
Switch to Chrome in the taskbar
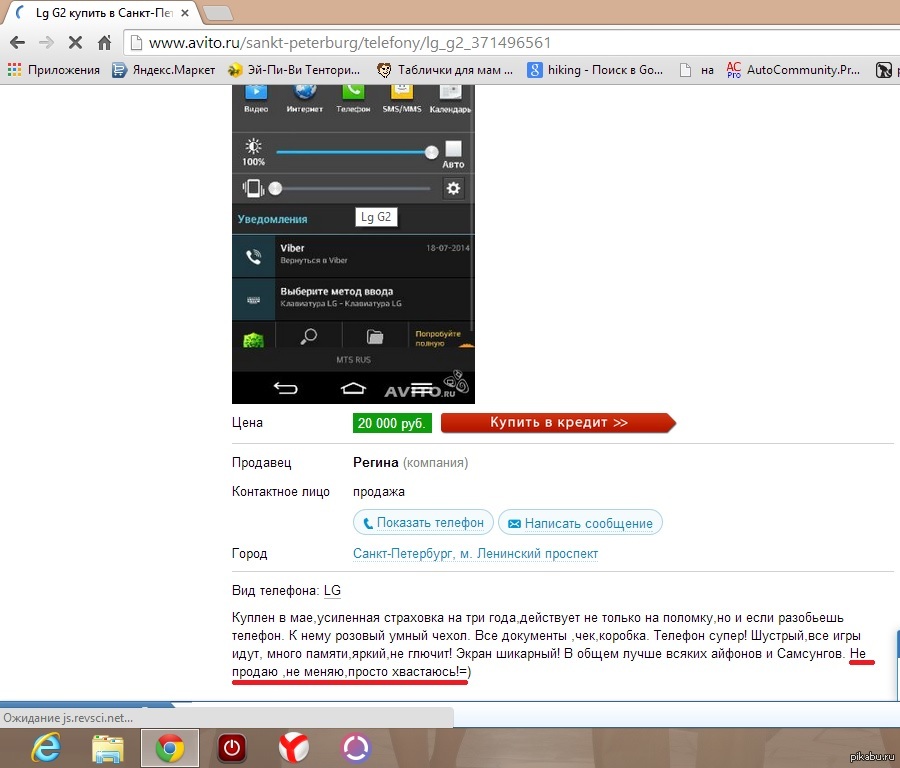click(x=170, y=748)
